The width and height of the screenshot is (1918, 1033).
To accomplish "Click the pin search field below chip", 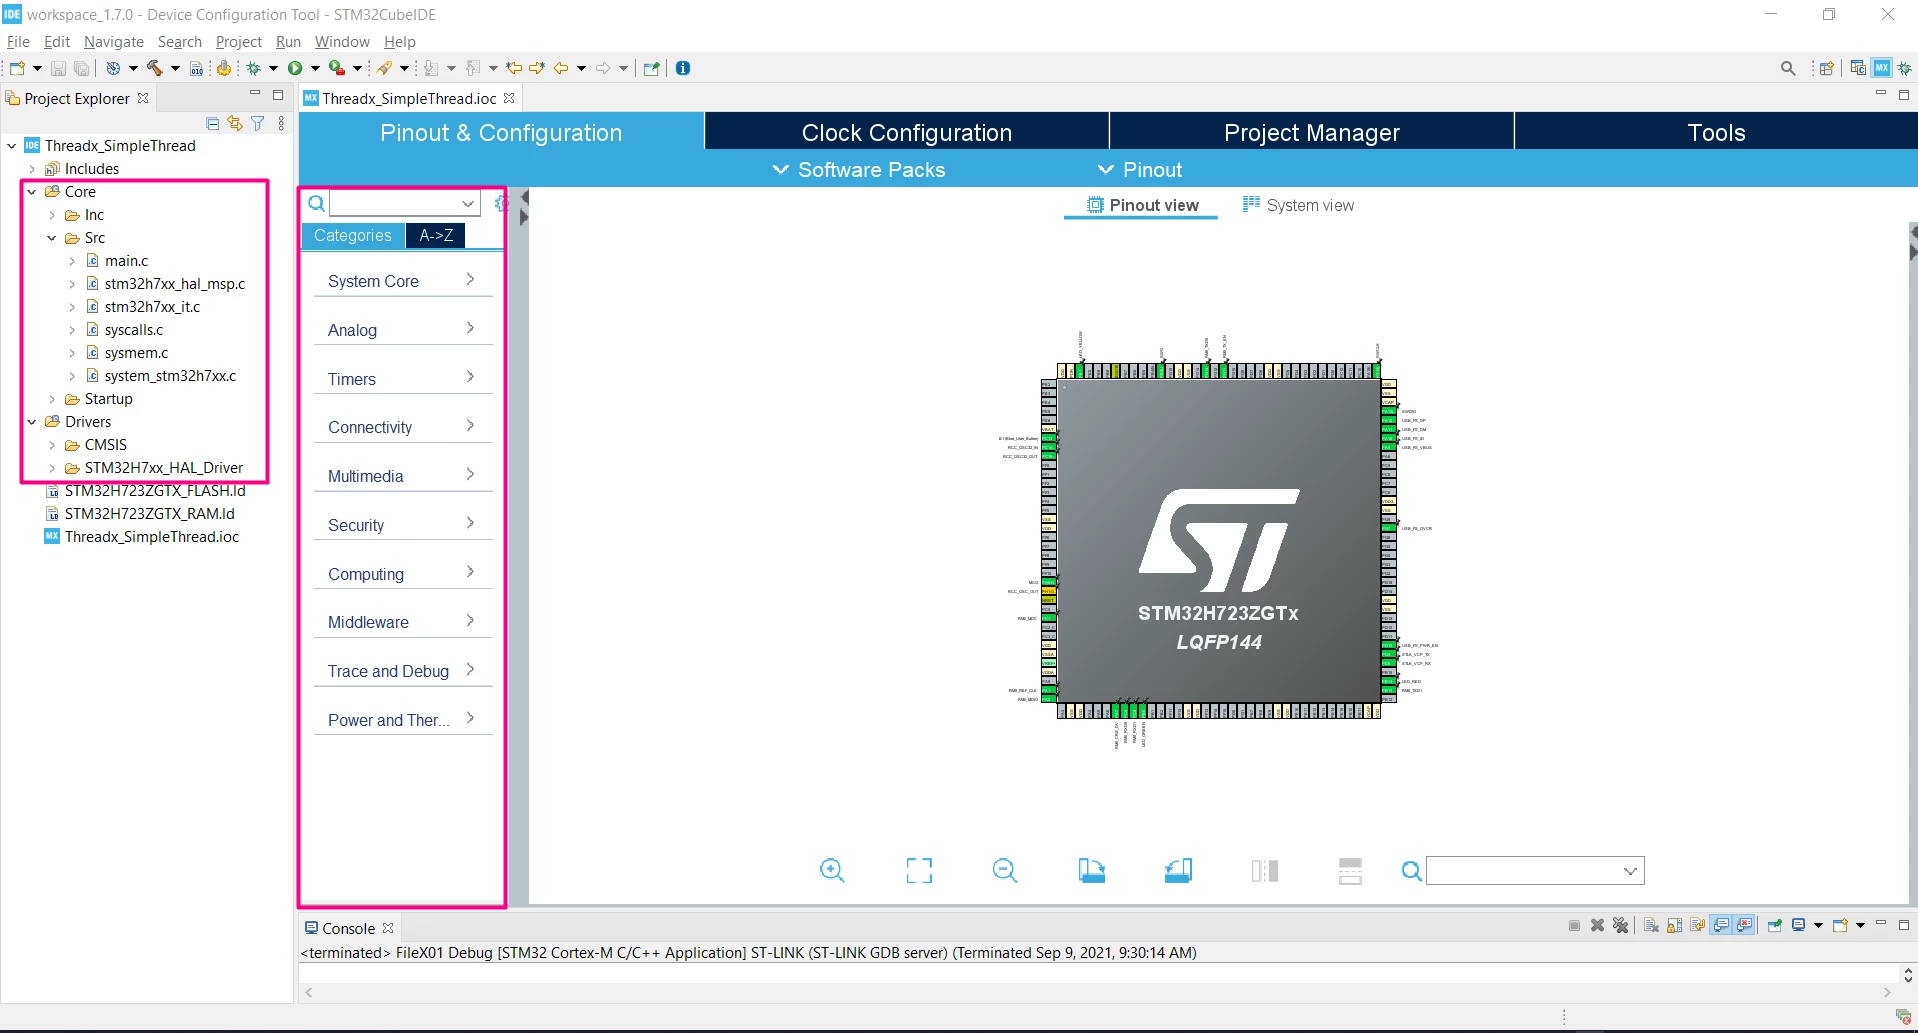I will tap(1534, 870).
